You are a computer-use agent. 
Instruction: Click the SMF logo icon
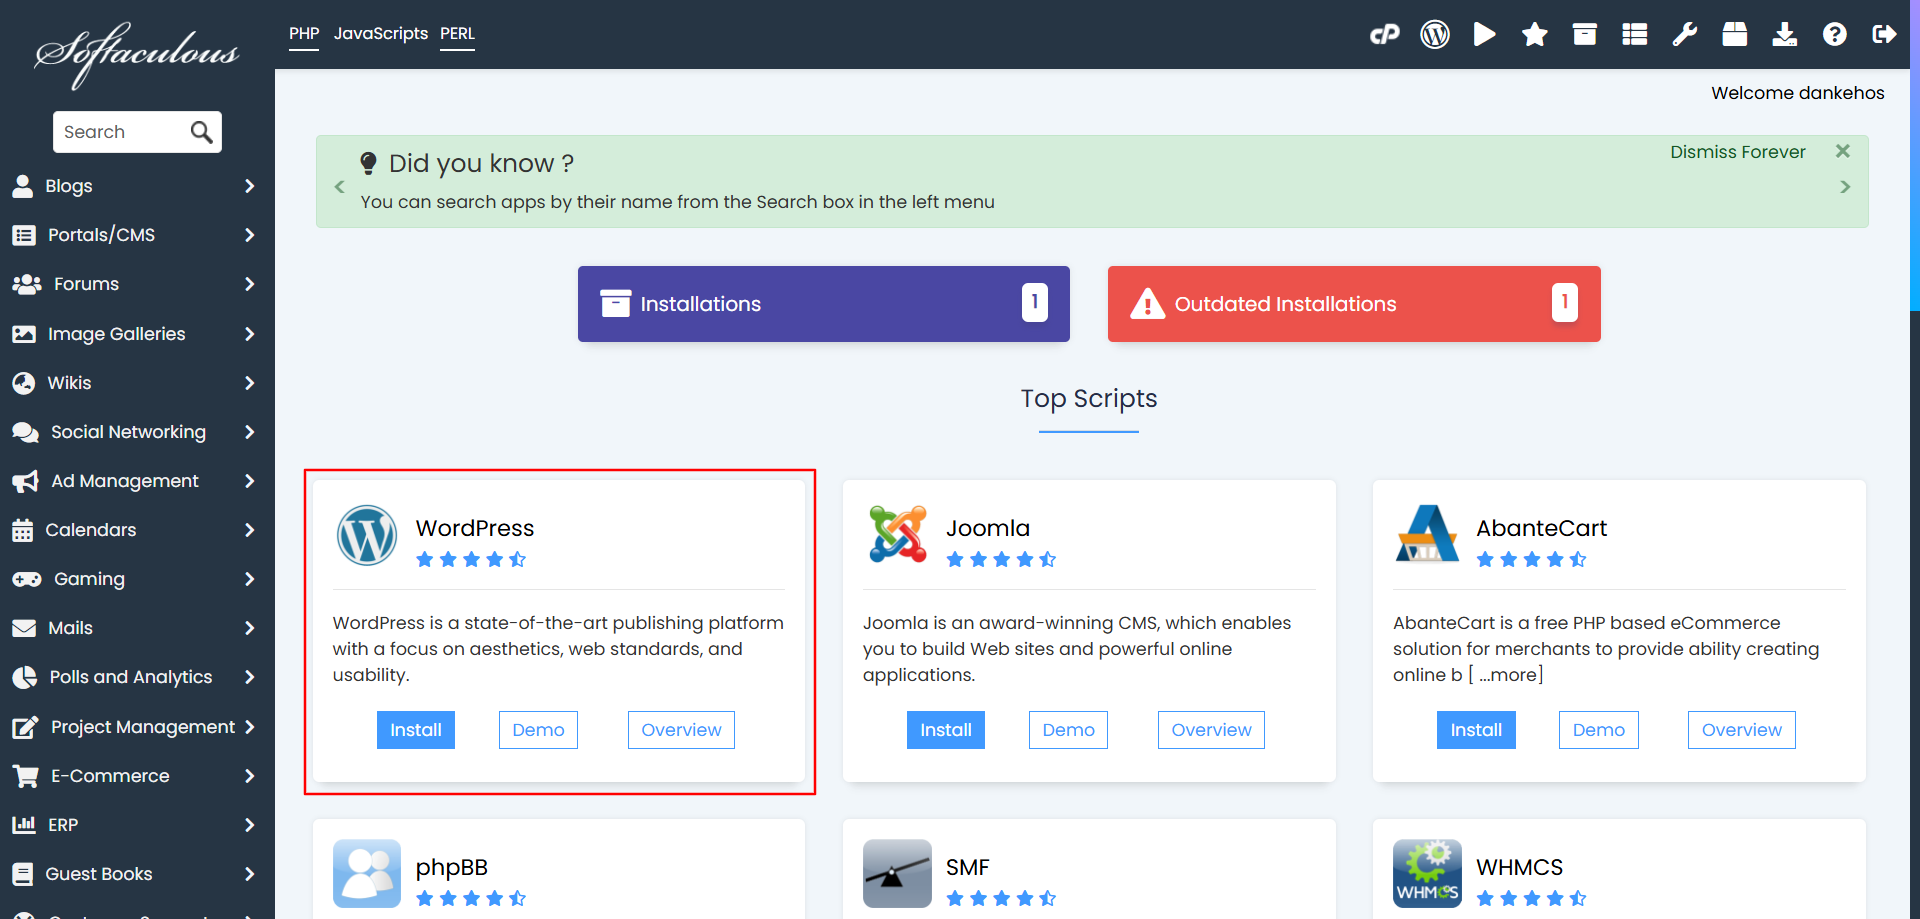[x=897, y=873]
